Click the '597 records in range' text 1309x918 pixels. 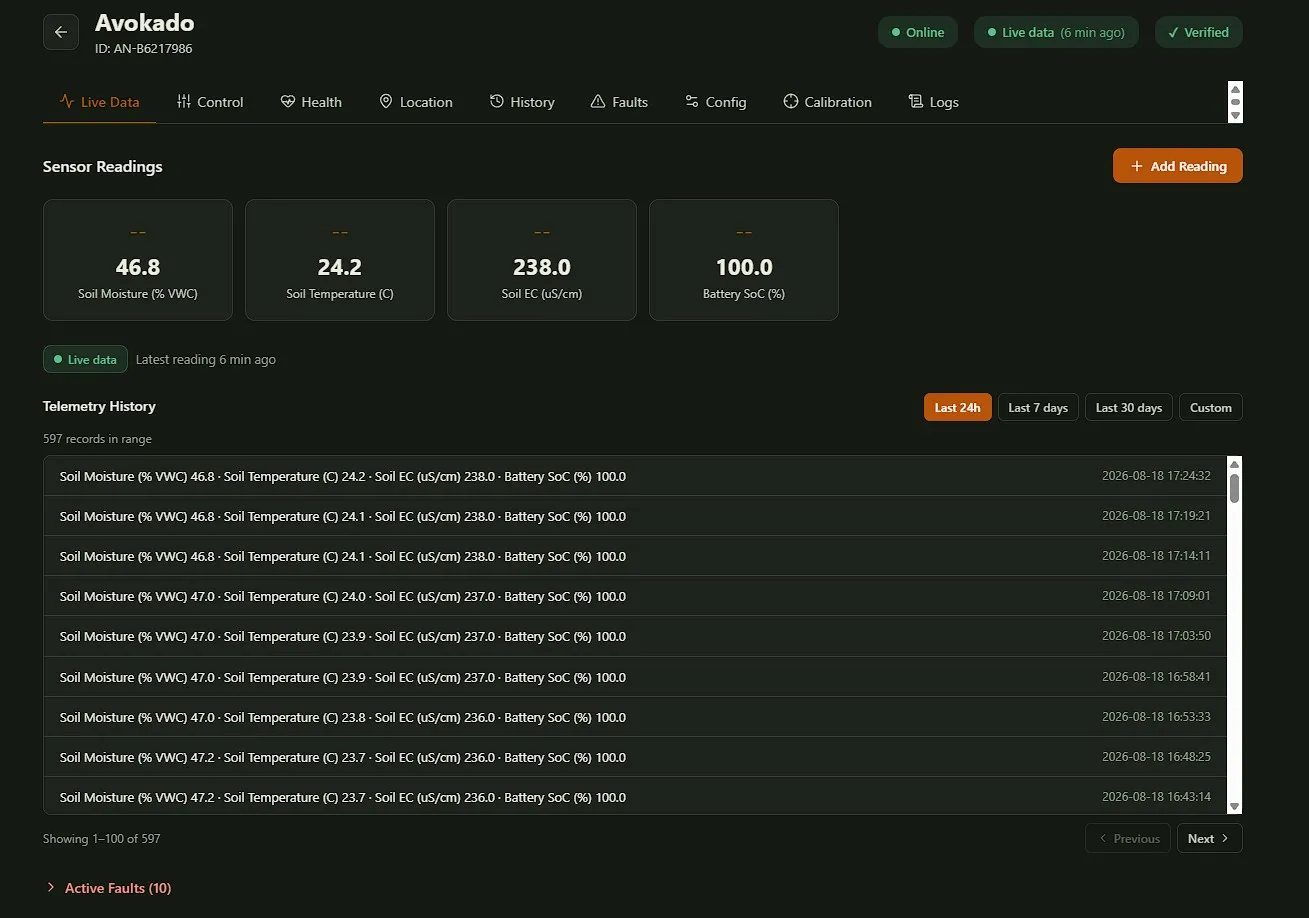click(x=97, y=439)
